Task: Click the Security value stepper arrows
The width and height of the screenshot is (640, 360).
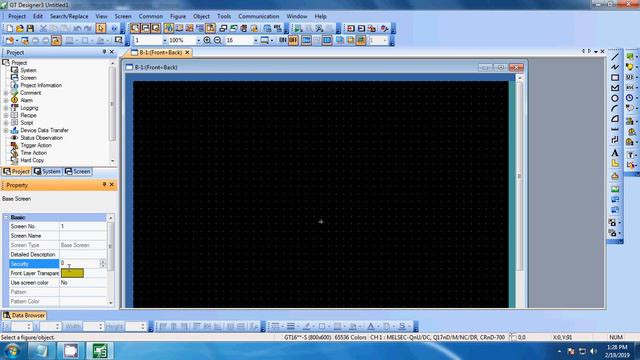Action: point(103,264)
